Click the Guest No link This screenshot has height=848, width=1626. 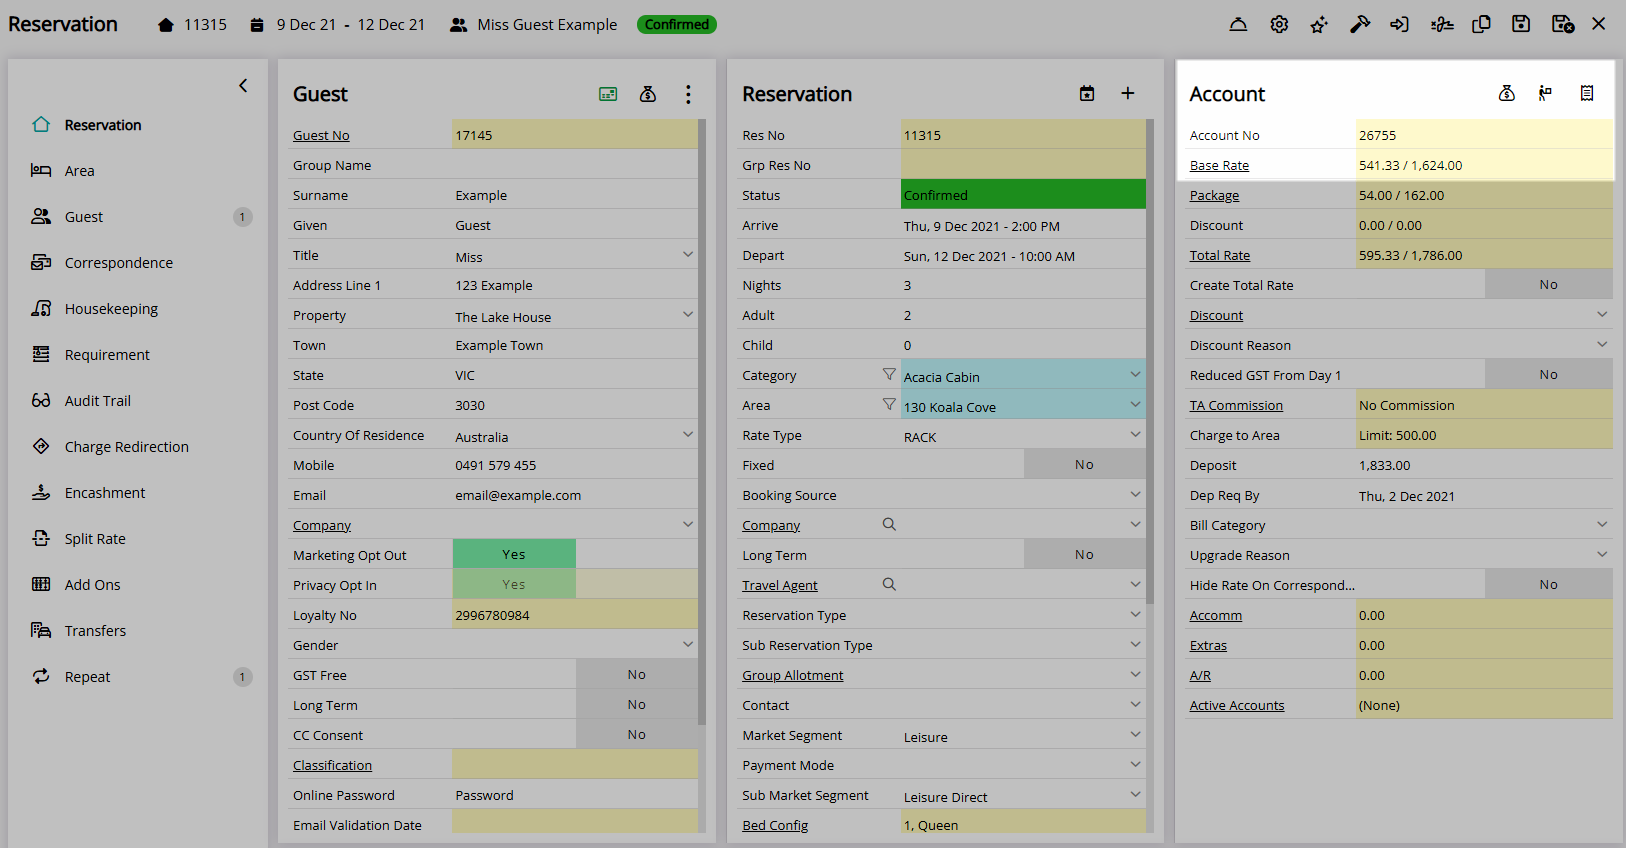[321, 135]
